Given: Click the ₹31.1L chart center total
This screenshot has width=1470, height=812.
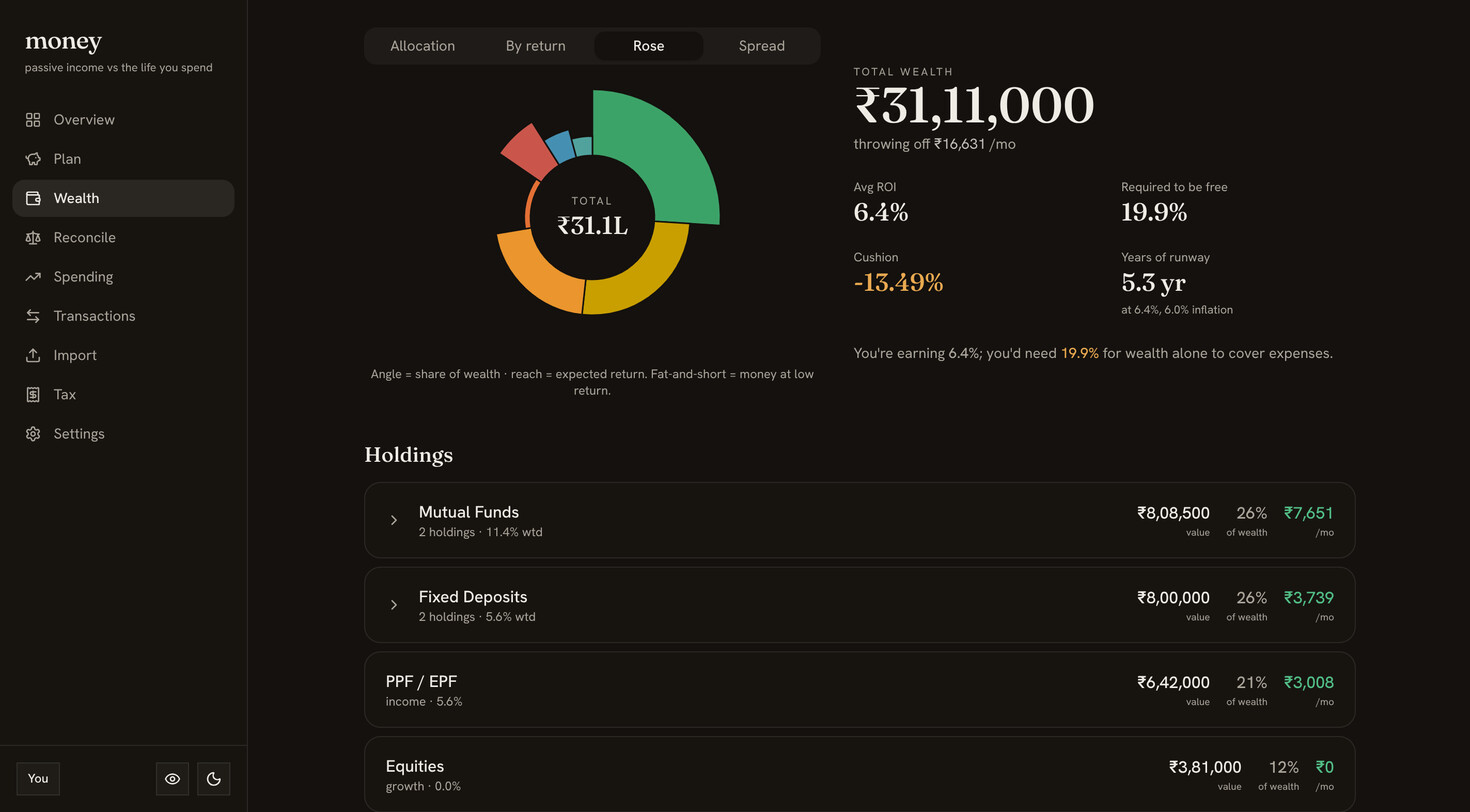Looking at the screenshot, I should 592,226.
